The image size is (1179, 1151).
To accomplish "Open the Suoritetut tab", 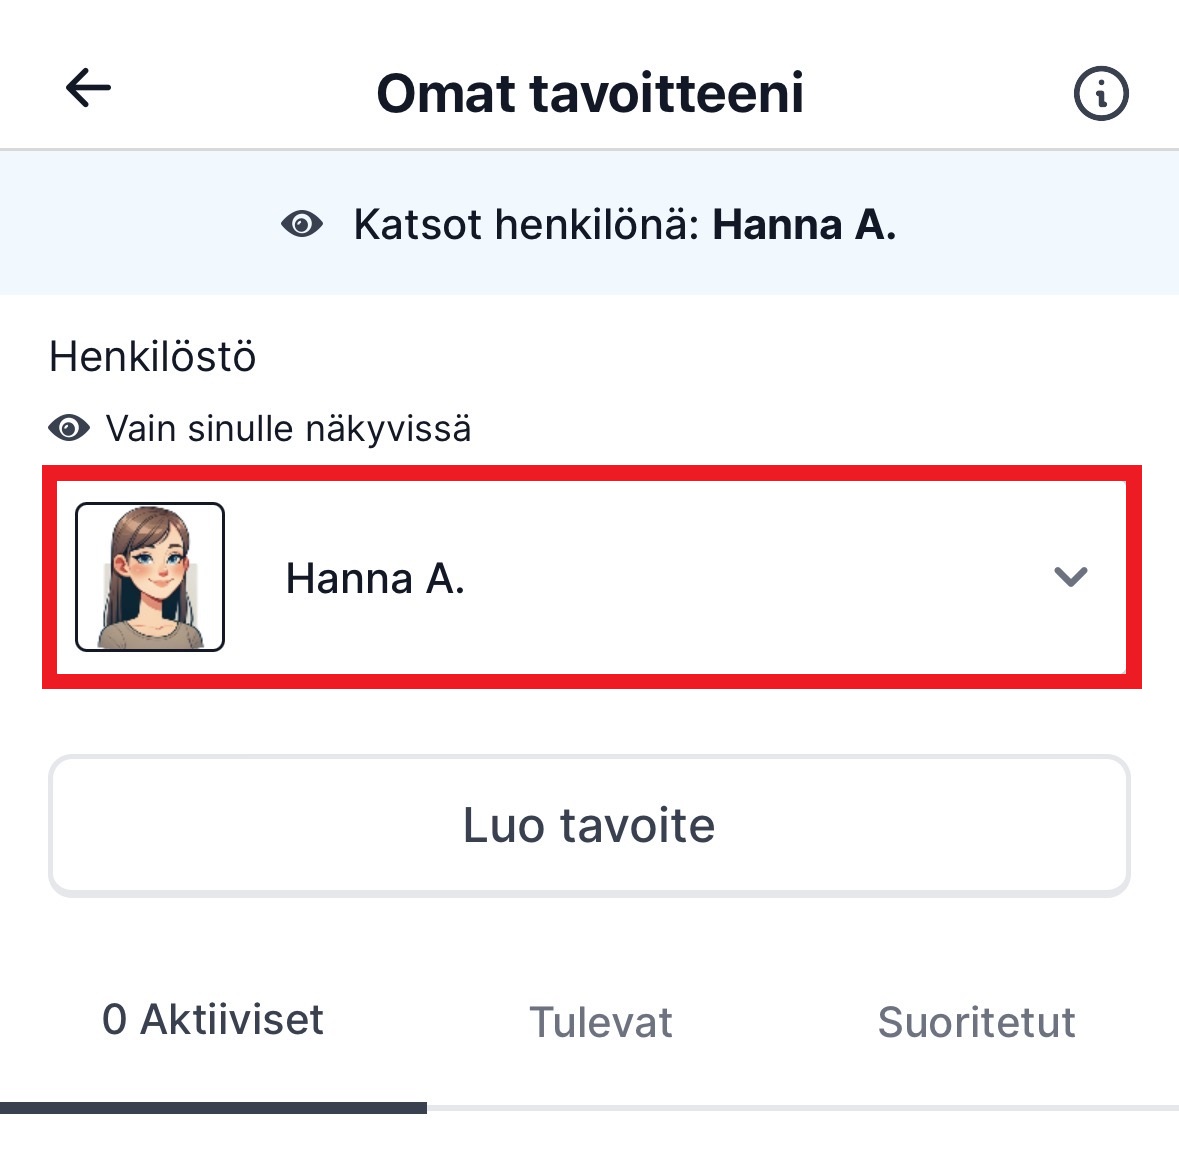I will (977, 1022).
